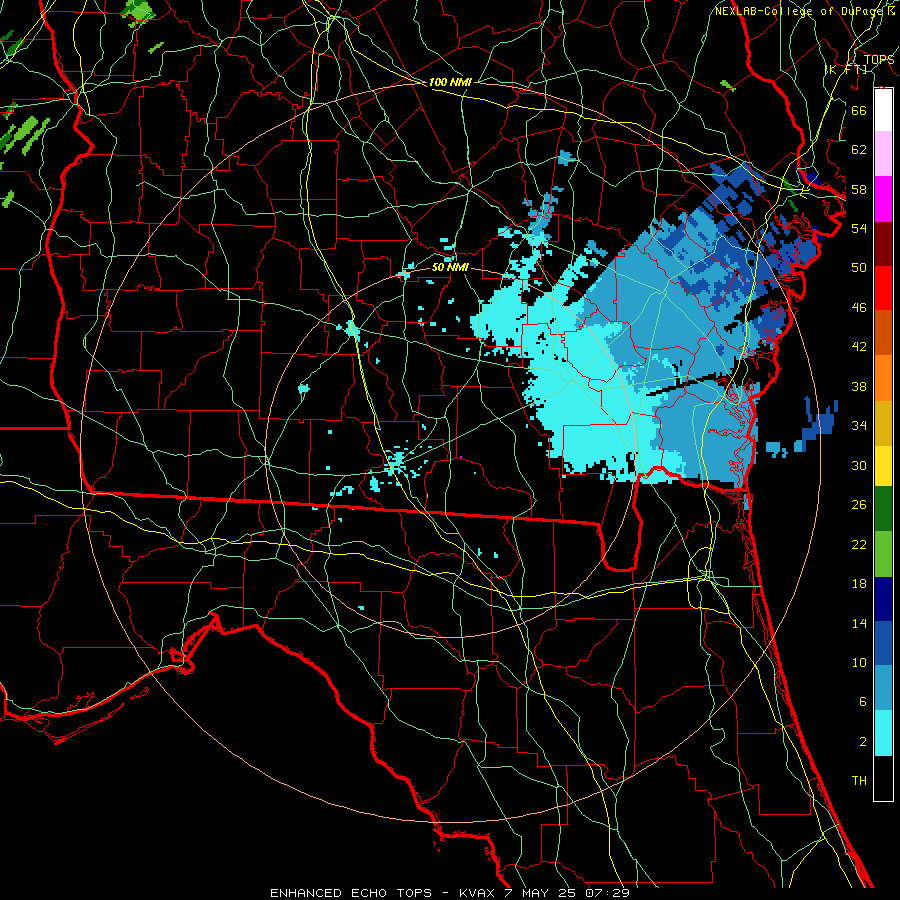Click the legend value 66
Viewport: 900px width, 900px height.
click(859, 110)
